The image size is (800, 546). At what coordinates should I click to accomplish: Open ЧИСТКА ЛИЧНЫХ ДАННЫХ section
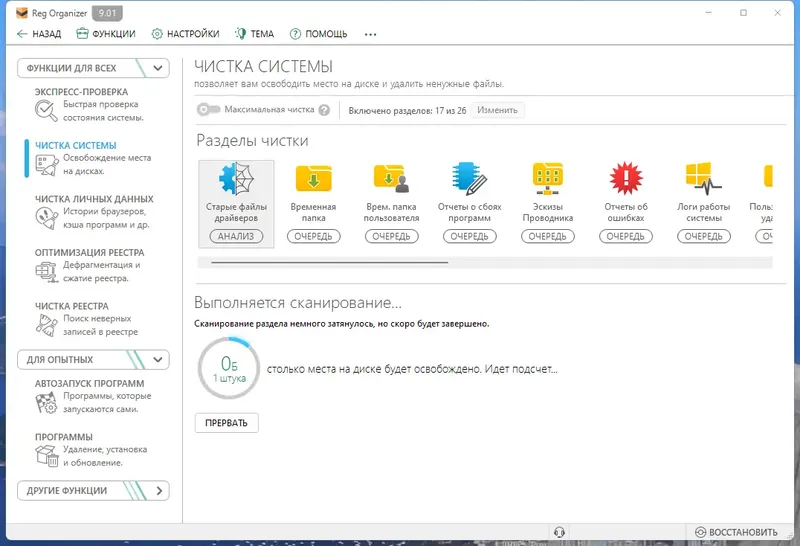click(94, 199)
